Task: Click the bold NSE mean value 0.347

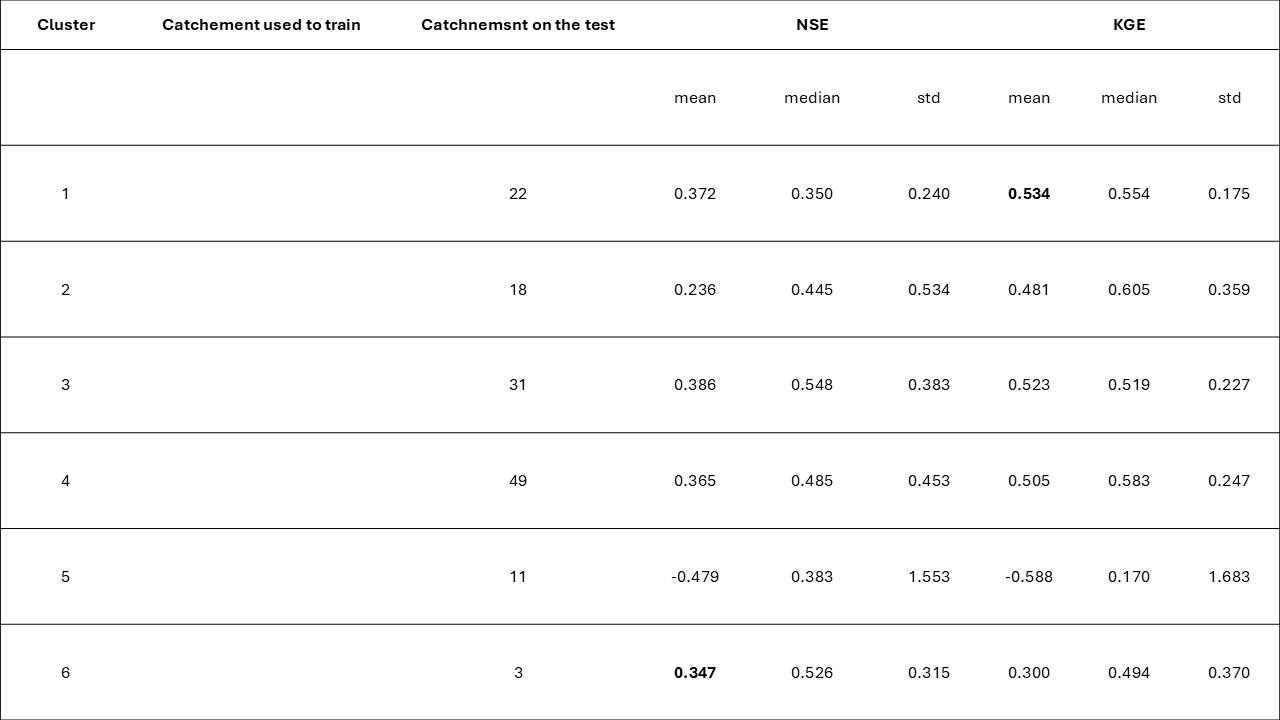Action: pyautogui.click(x=695, y=673)
